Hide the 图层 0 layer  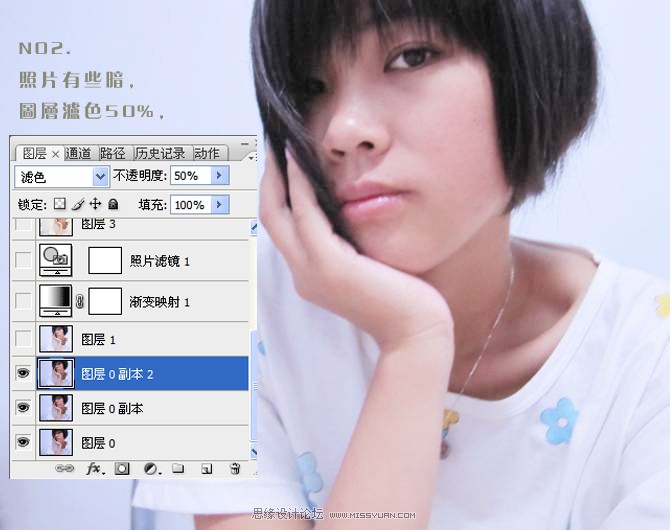pyautogui.click(x=23, y=442)
